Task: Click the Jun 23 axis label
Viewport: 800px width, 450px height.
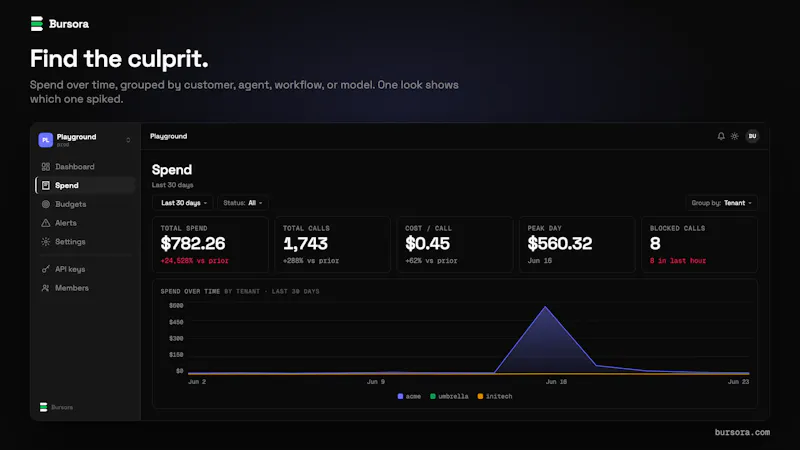Action: click(x=738, y=382)
